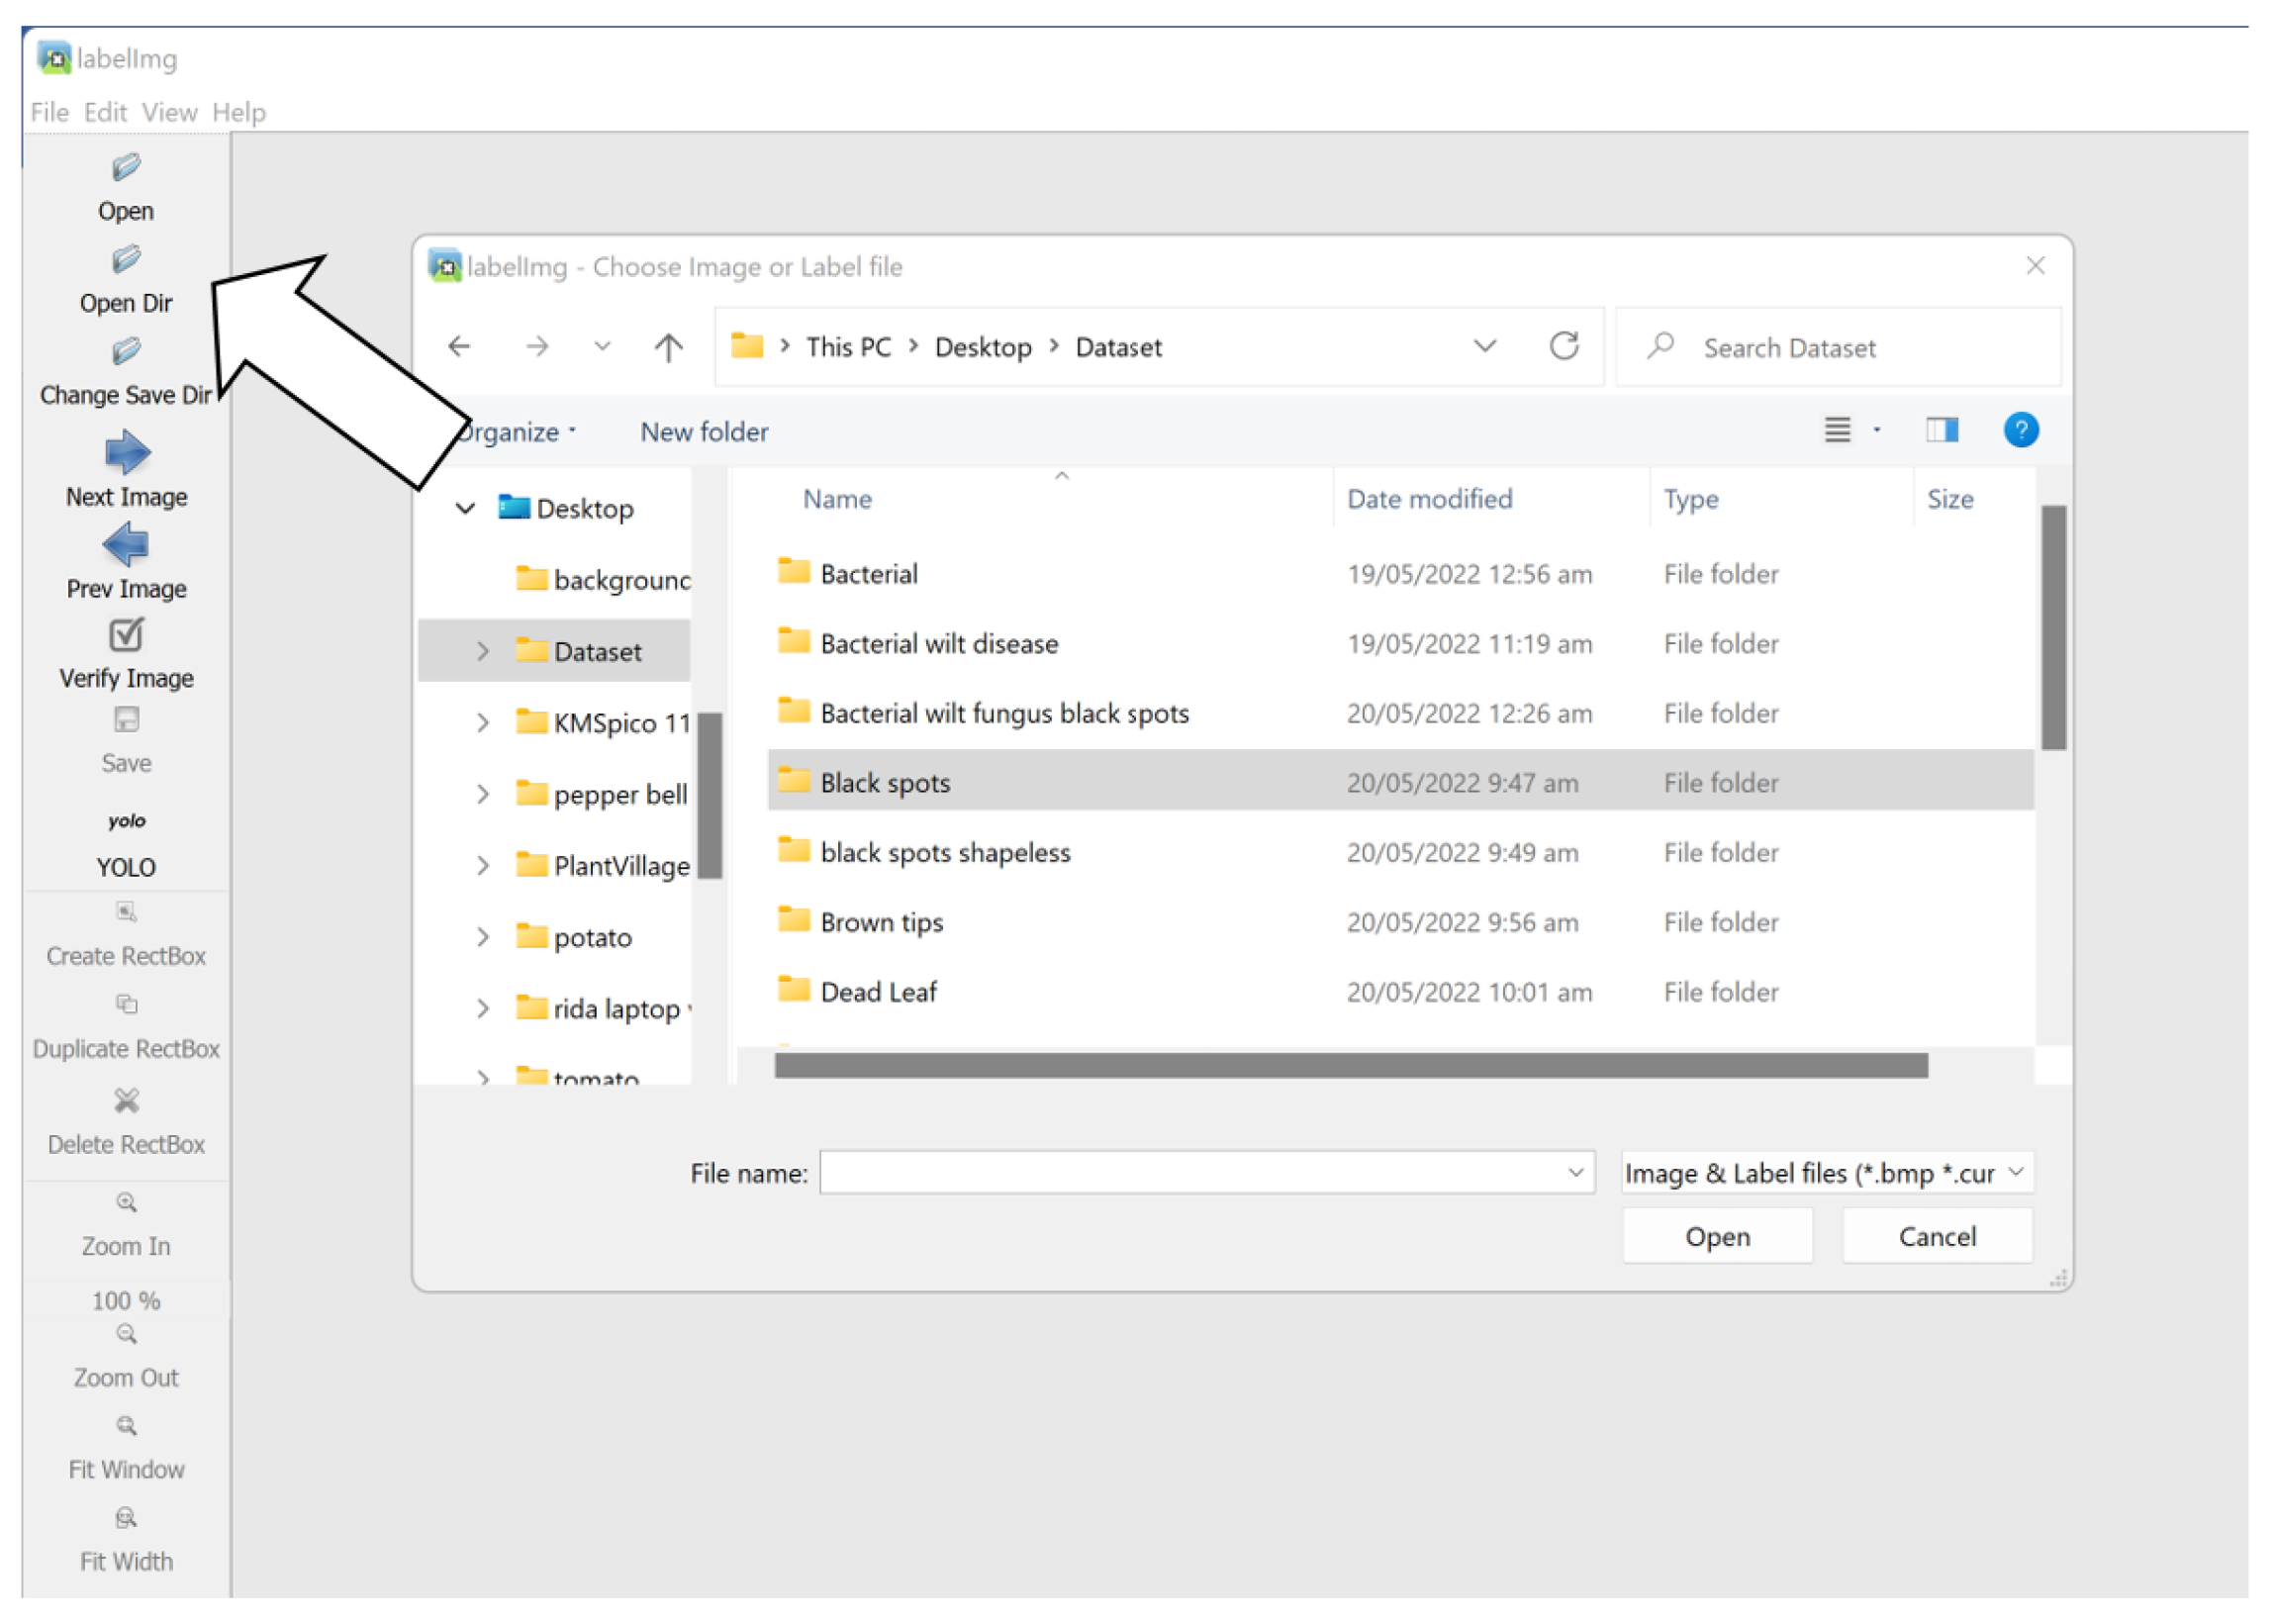This screenshot has width=2276, height=1624.
Task: Open the Edit menu
Action: (x=105, y=112)
